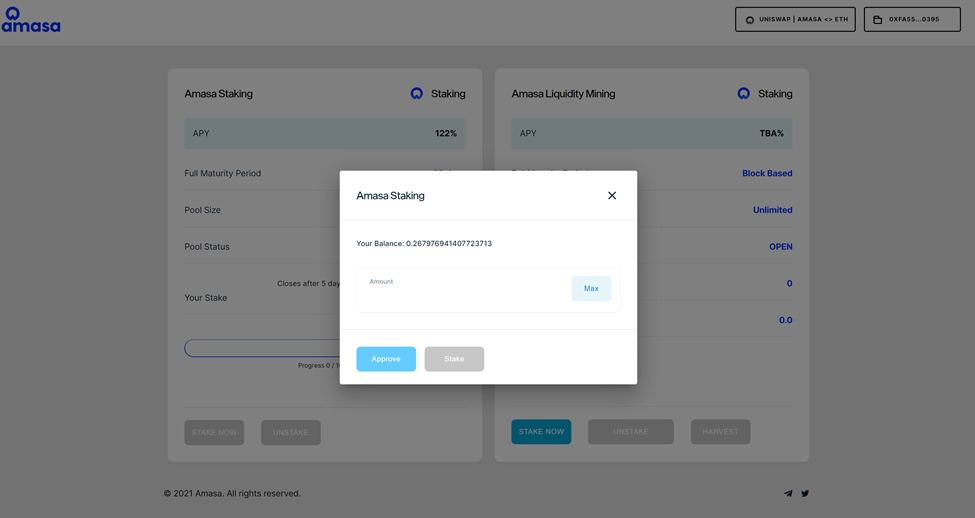Click the wallet icon in address button
Screen dimensions: 975x518
click(x=877, y=19)
